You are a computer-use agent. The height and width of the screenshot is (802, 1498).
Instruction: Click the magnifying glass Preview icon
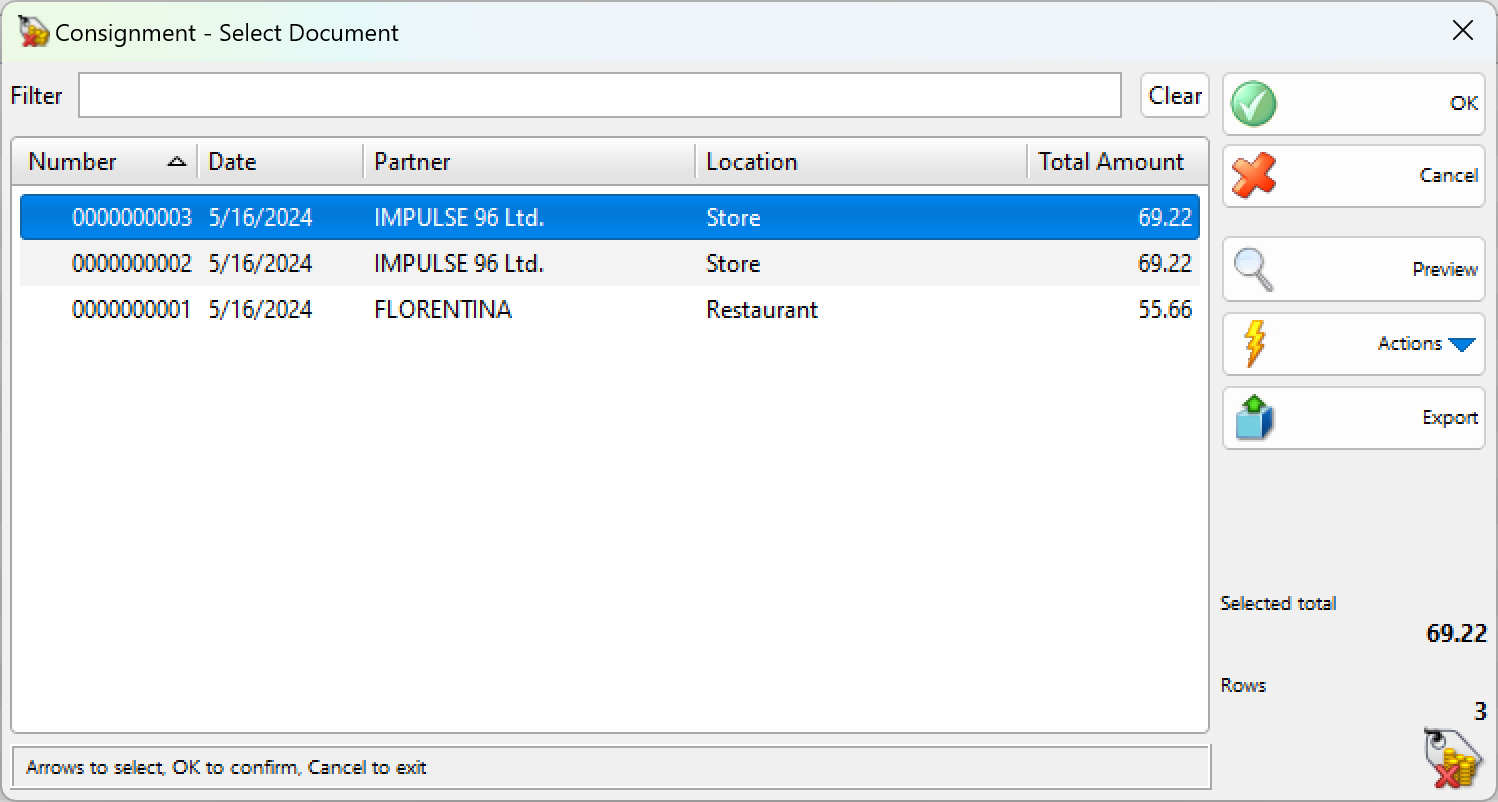point(1253,269)
